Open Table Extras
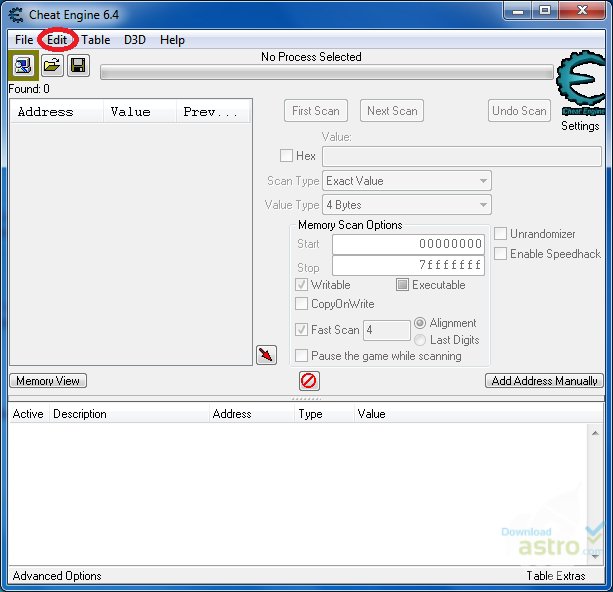 click(556, 576)
